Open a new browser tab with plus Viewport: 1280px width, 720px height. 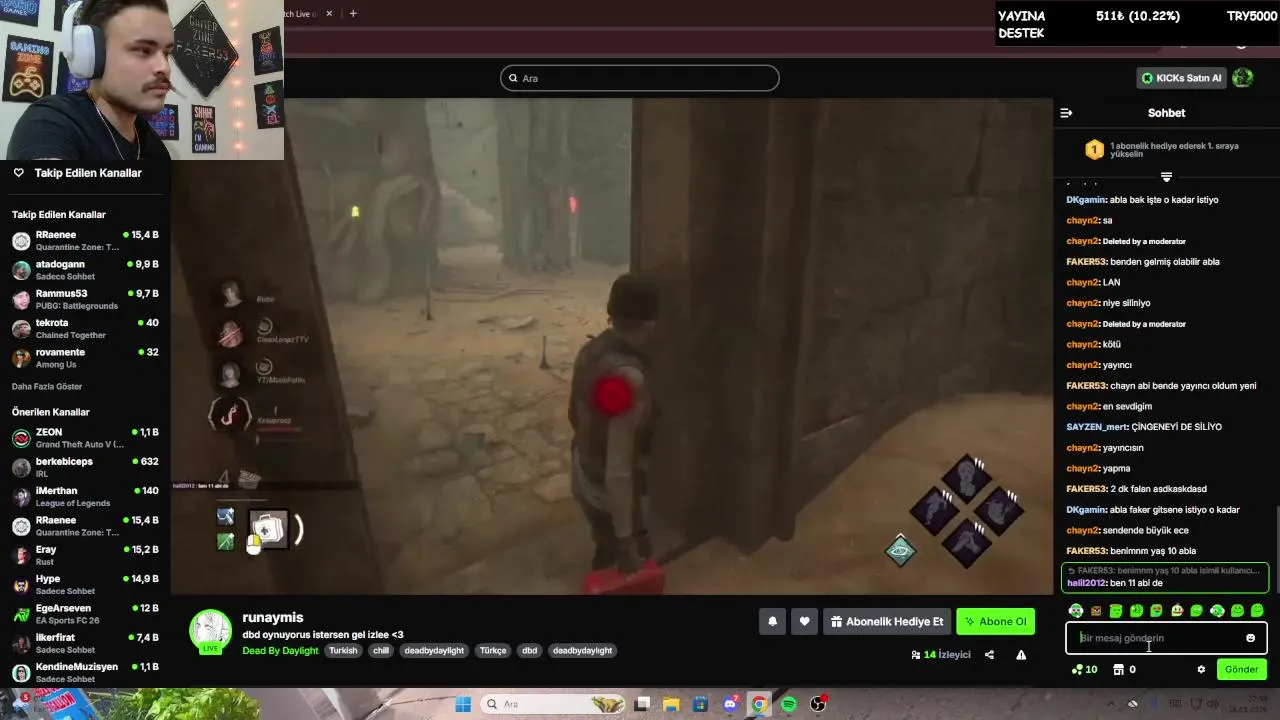[x=352, y=13]
